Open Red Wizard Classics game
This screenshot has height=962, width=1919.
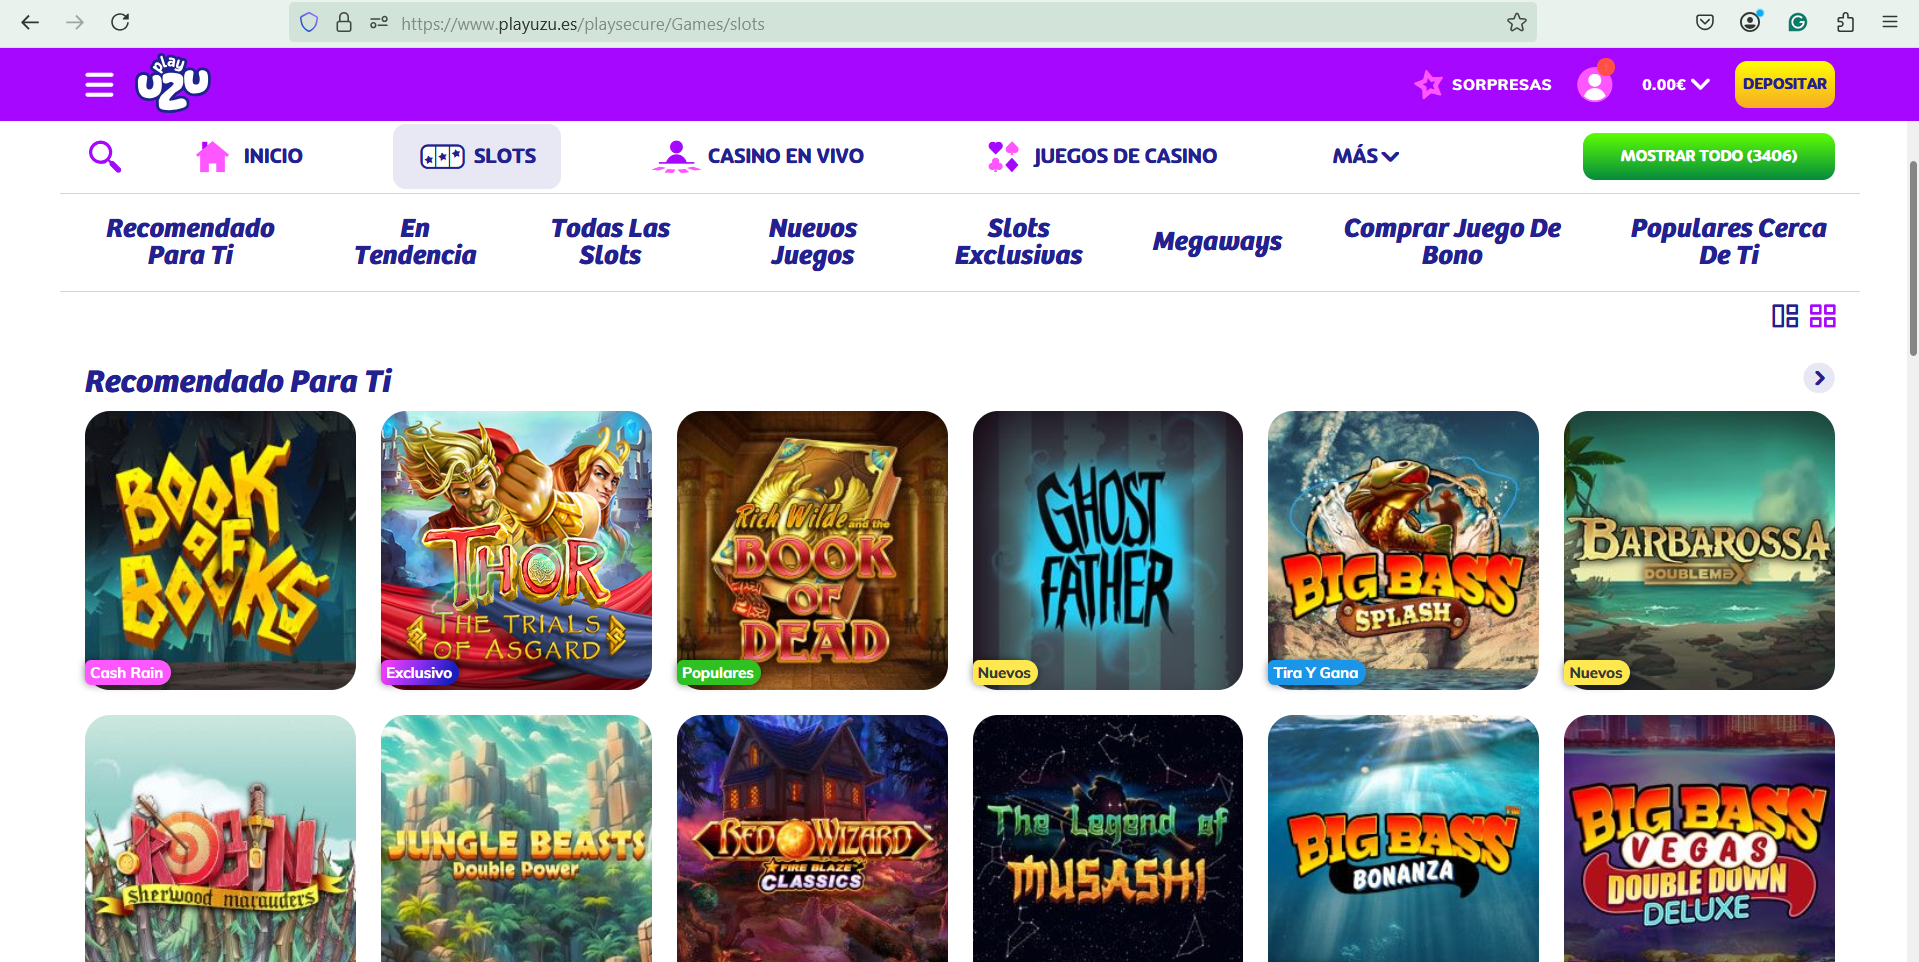tap(812, 838)
